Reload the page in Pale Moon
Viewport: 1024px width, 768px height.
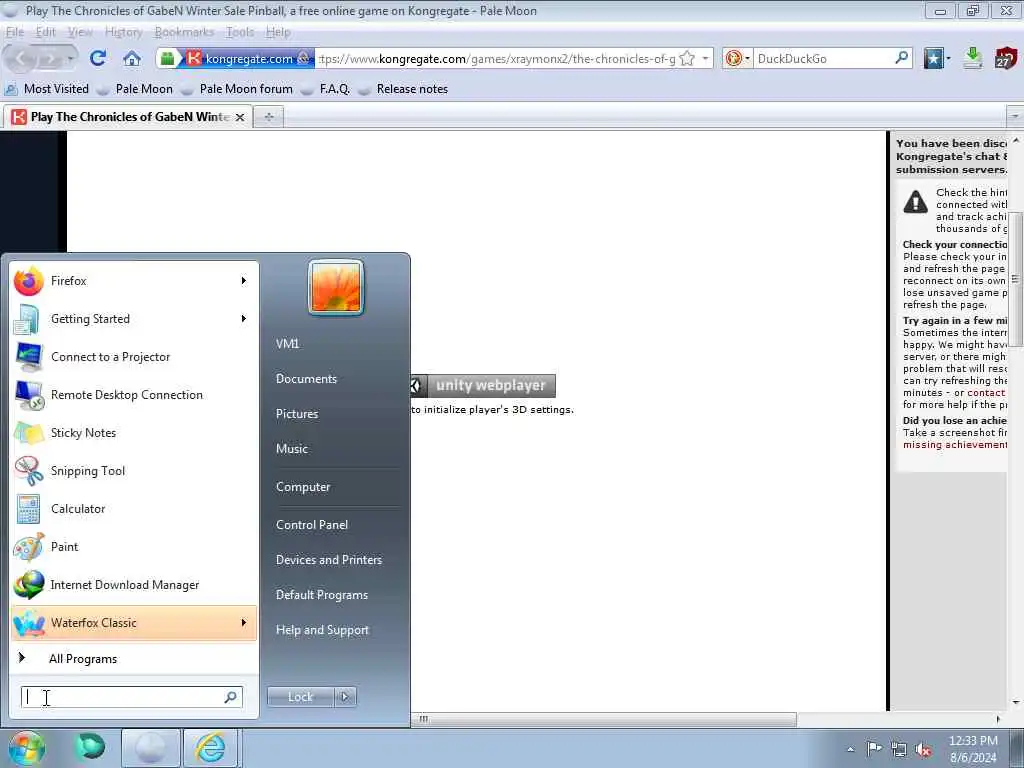coord(98,58)
